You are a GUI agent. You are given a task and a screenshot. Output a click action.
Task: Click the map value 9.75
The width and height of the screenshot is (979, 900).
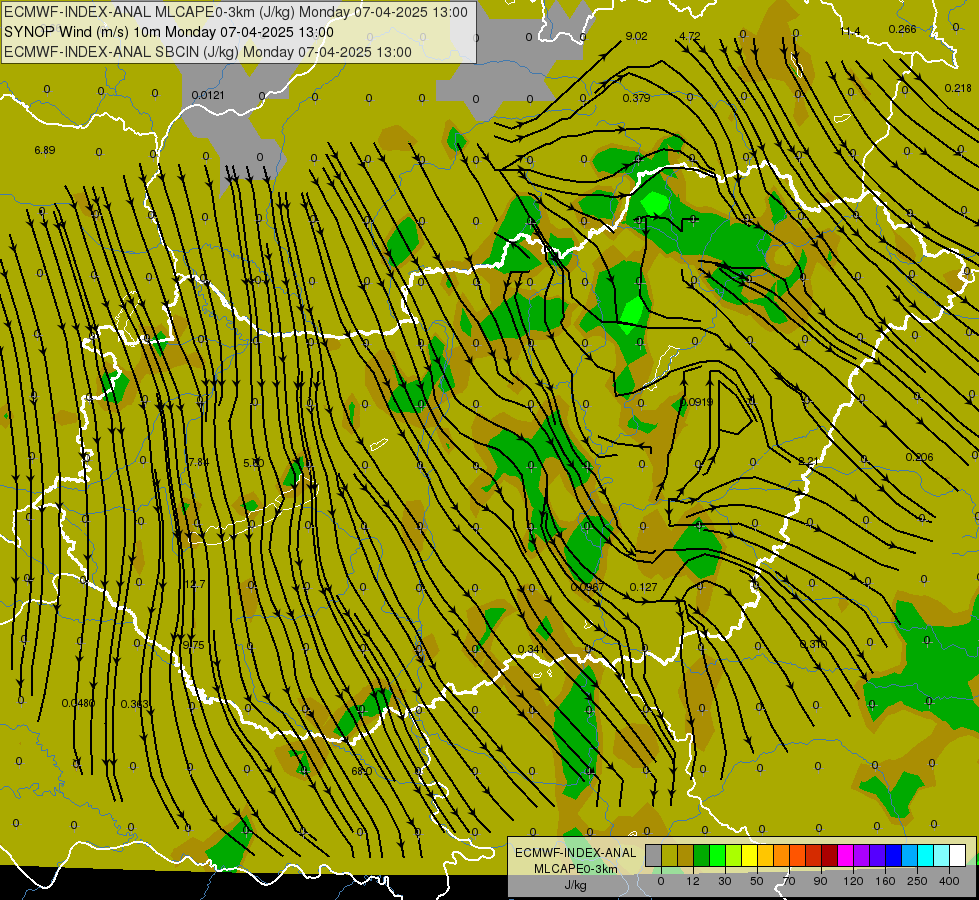(x=194, y=645)
